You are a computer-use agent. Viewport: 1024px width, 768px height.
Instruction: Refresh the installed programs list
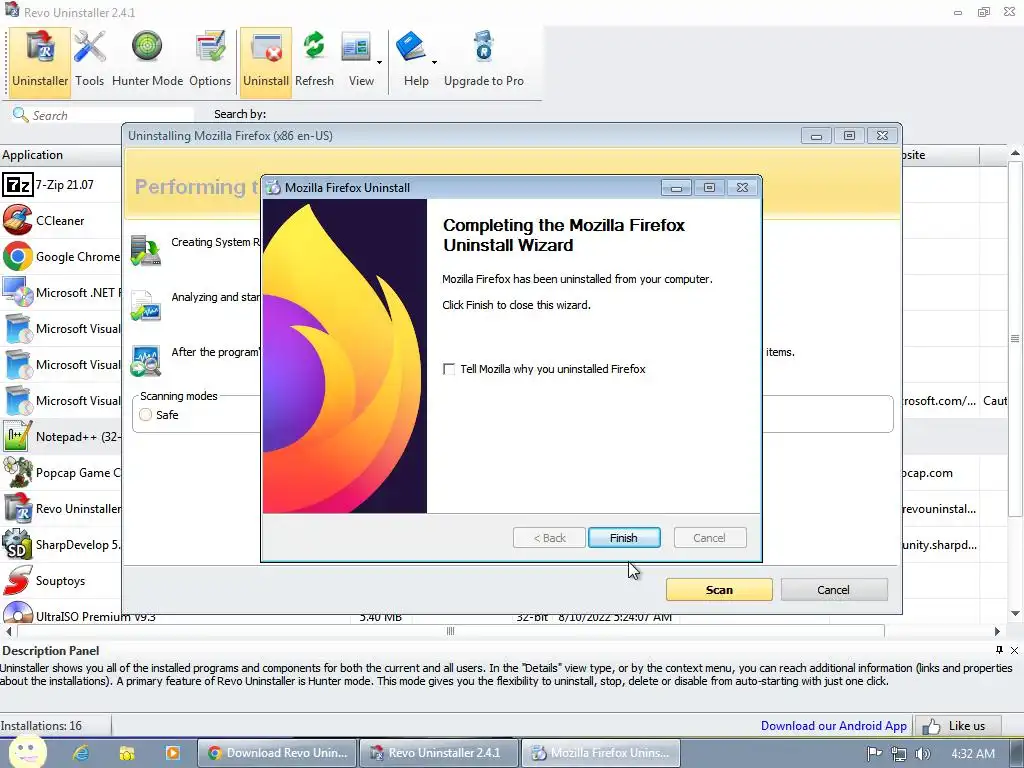click(x=314, y=60)
